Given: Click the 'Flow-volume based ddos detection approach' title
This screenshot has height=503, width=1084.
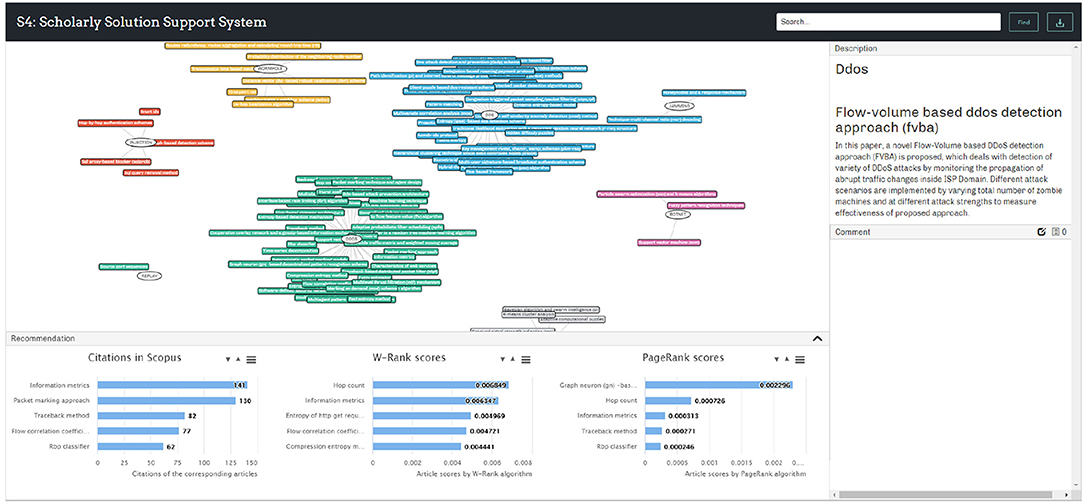Looking at the screenshot, I should pos(948,120).
